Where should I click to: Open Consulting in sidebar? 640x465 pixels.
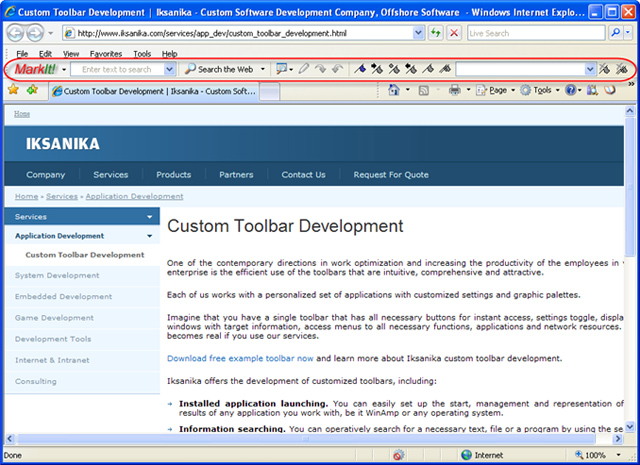[x=36, y=381]
